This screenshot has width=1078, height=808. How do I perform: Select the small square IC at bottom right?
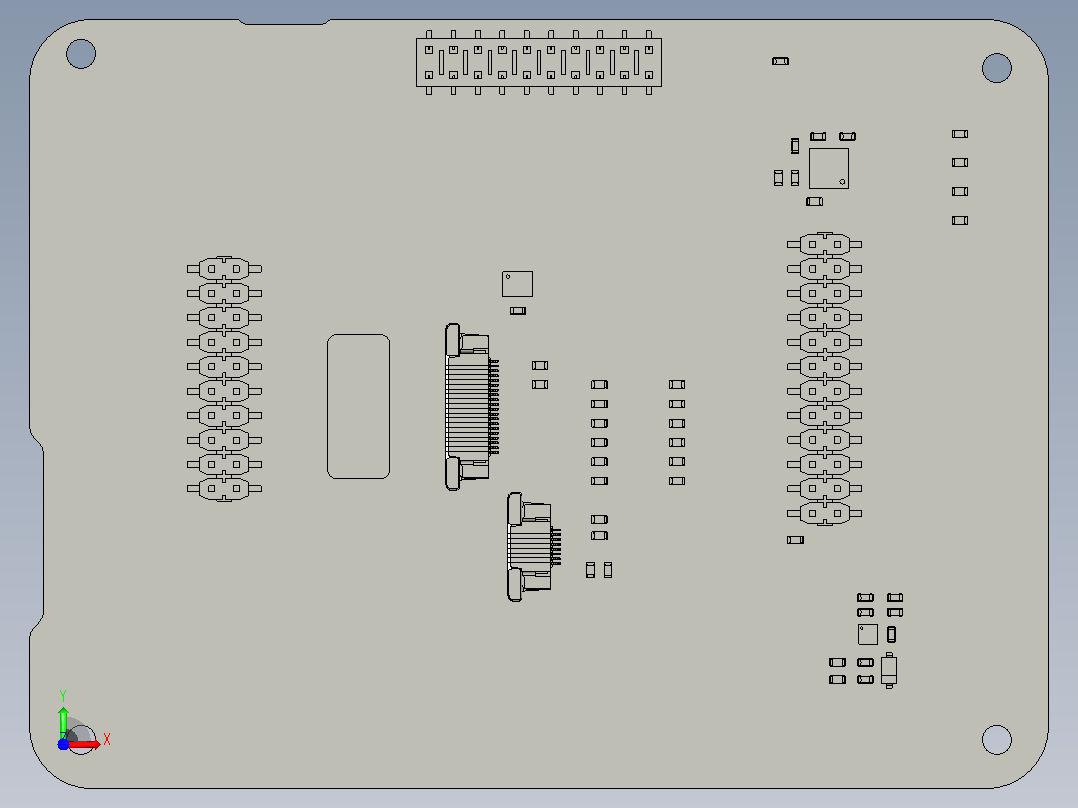(x=868, y=634)
